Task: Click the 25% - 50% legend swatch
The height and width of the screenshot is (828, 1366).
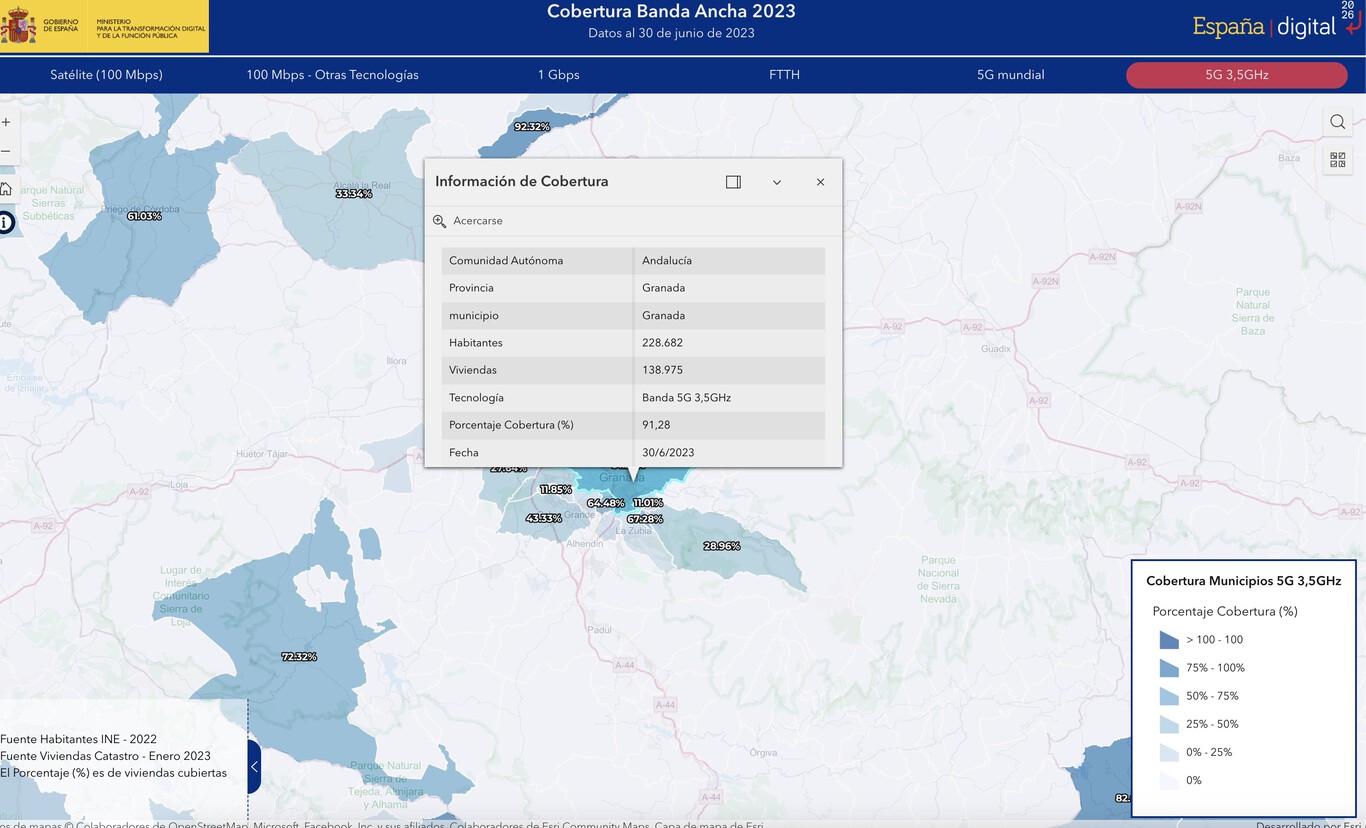Action: (1169, 724)
